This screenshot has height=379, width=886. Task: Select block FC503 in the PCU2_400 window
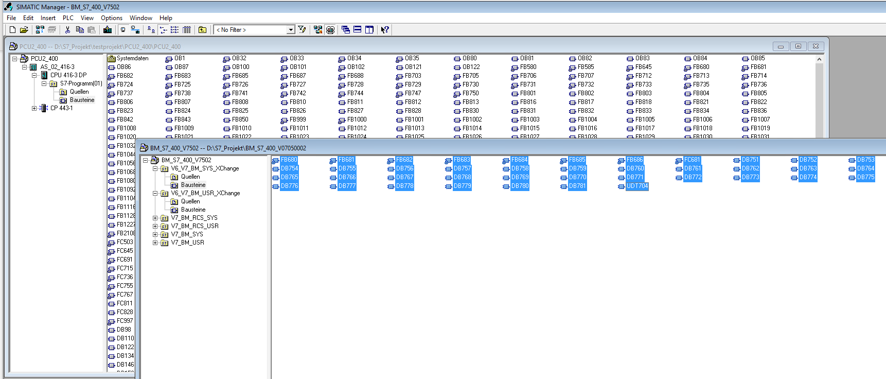pos(120,242)
